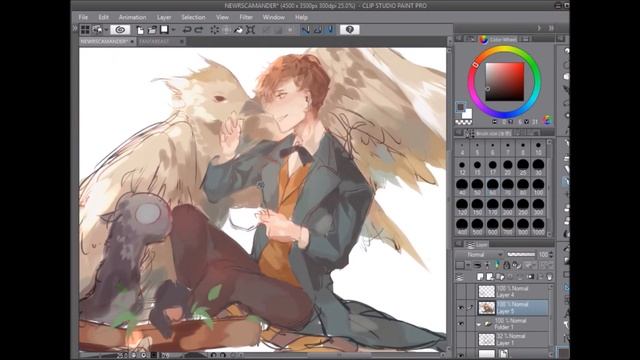Select the transparent color checker swatch
The height and width of the screenshot is (360, 640).
pyautogui.click(x=464, y=122)
